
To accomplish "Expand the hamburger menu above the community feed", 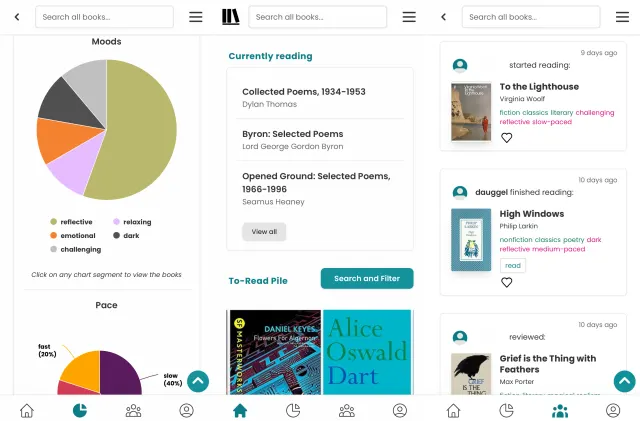I will tap(622, 17).
